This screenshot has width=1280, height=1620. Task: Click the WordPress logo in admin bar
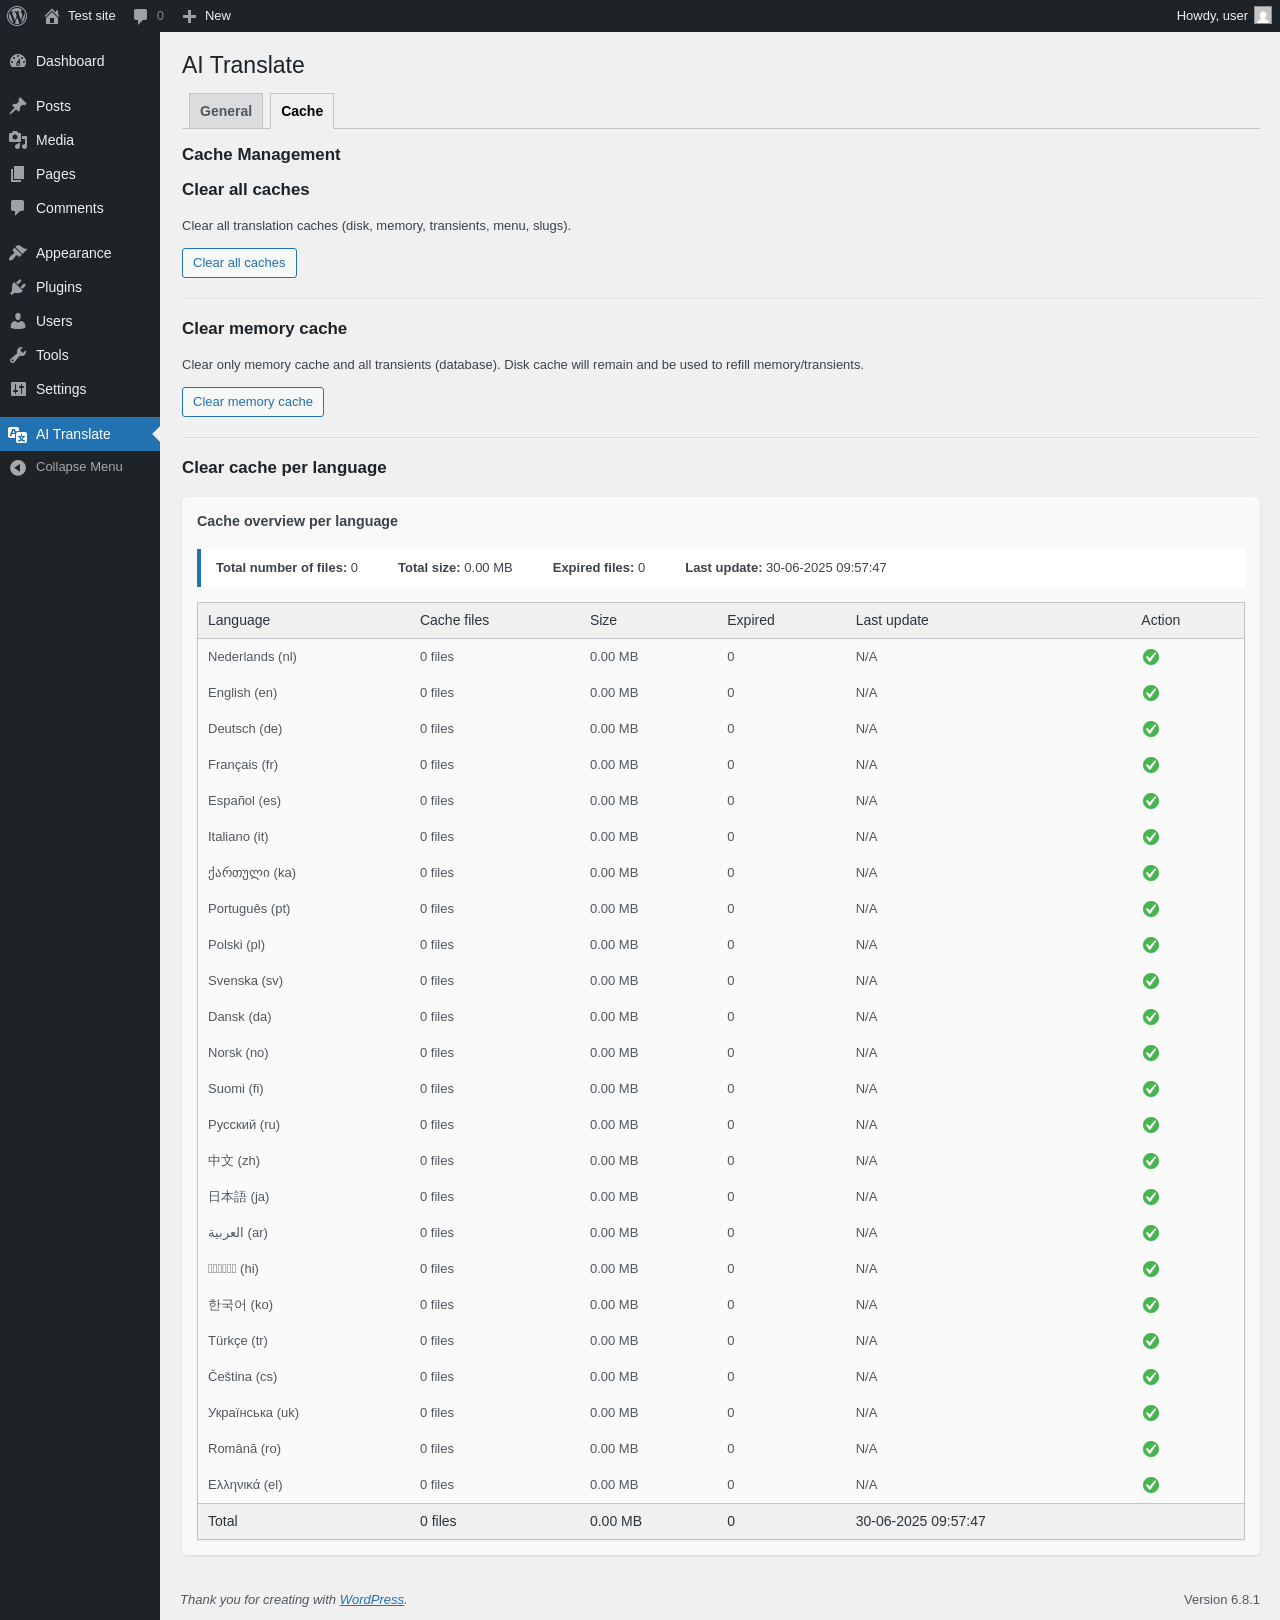point(17,16)
